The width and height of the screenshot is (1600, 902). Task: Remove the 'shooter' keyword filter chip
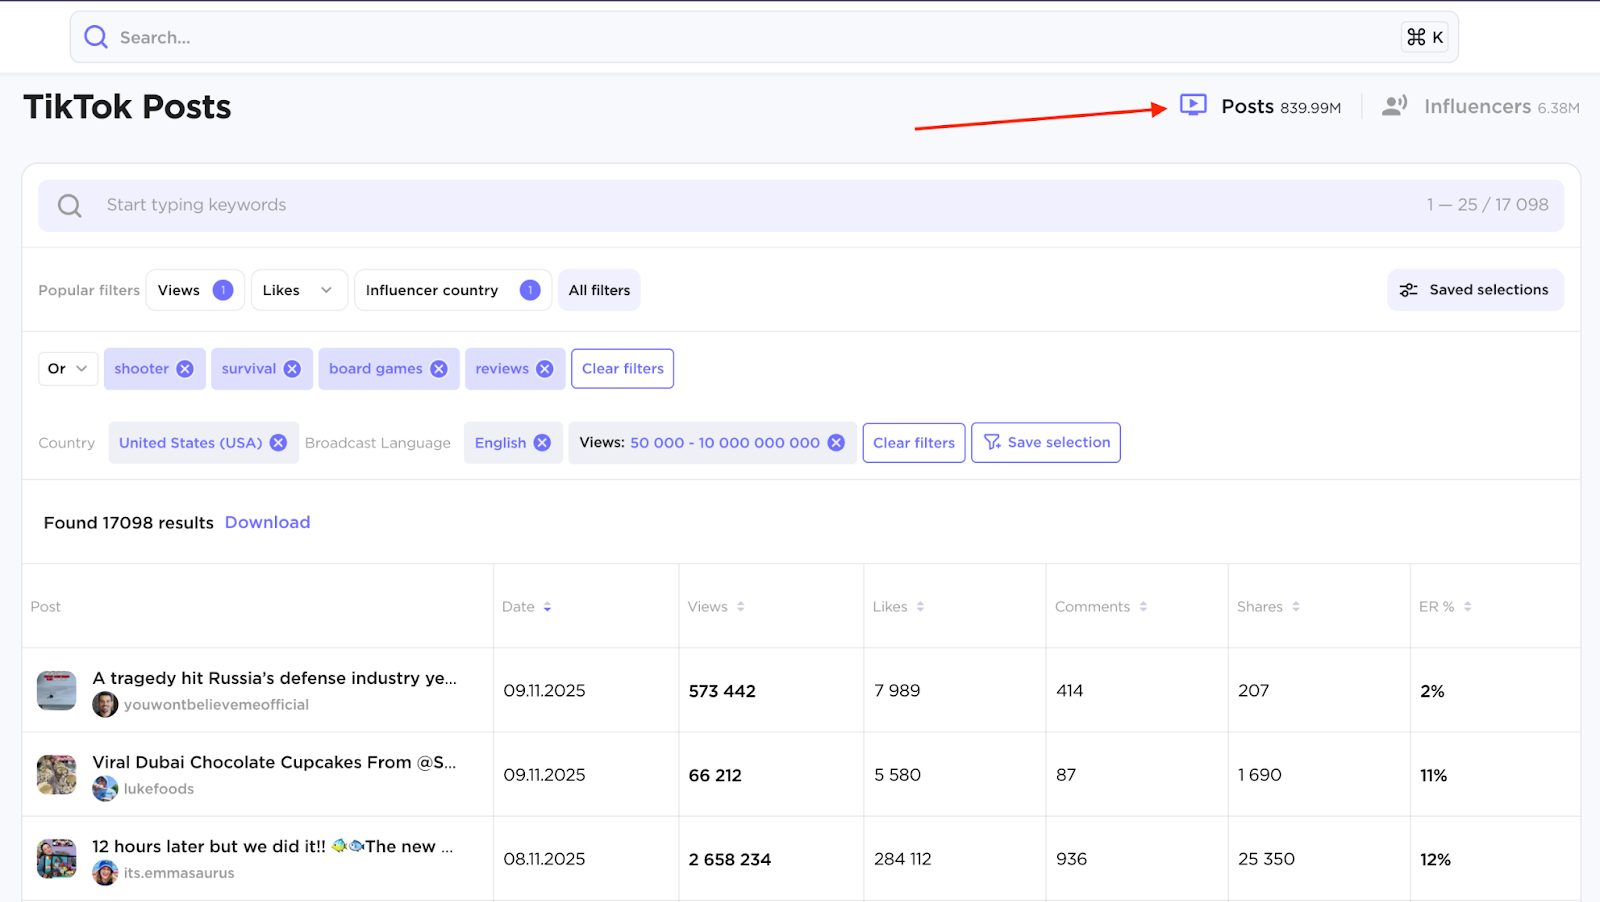click(x=185, y=368)
